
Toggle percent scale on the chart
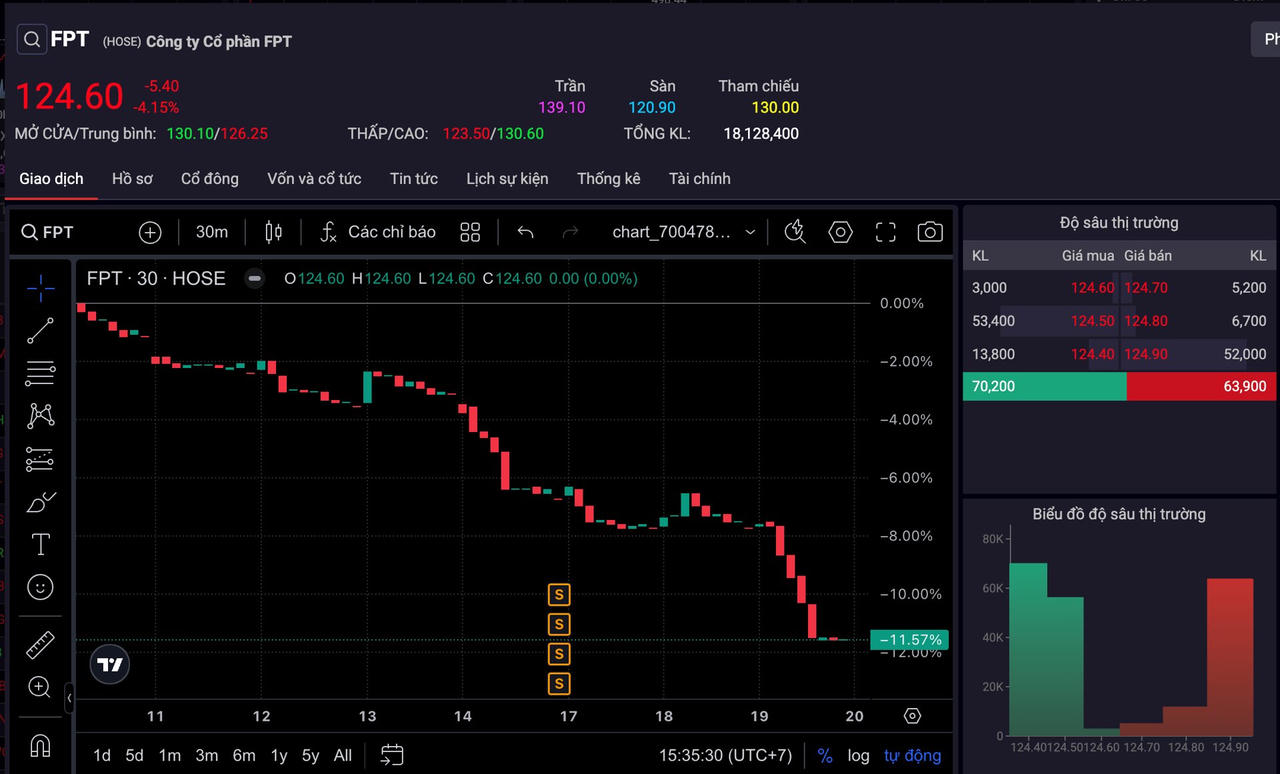(x=825, y=756)
